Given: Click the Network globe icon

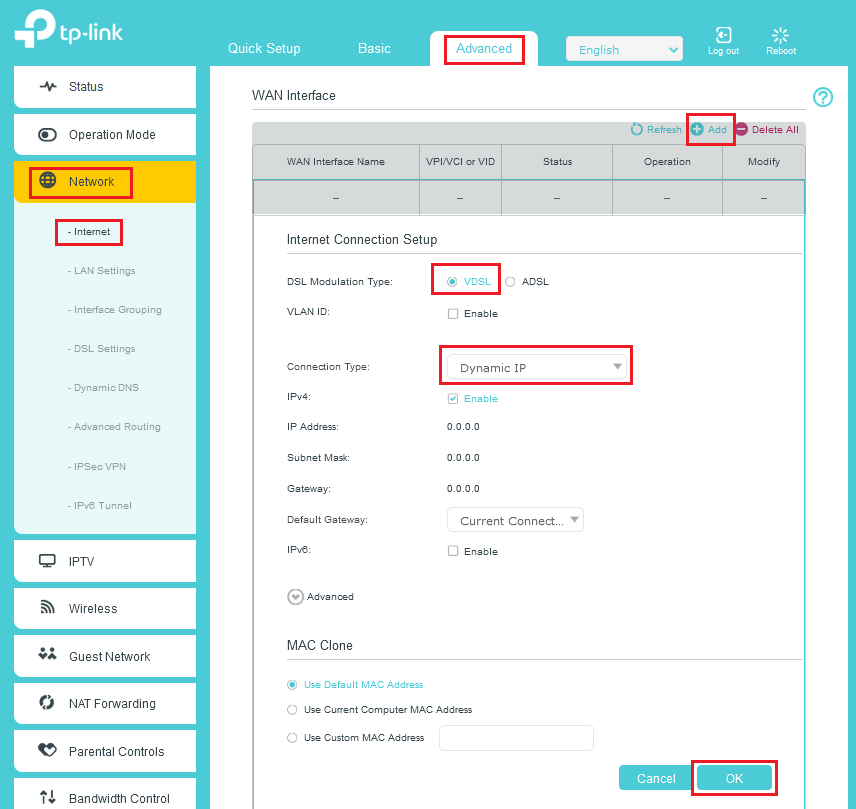Looking at the screenshot, I should click(47, 180).
